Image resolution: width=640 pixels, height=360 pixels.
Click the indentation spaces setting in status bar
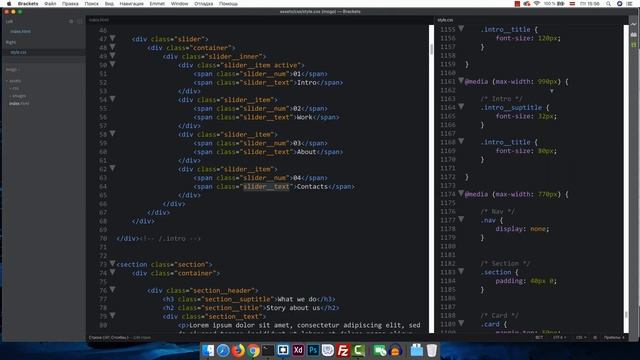point(613,338)
